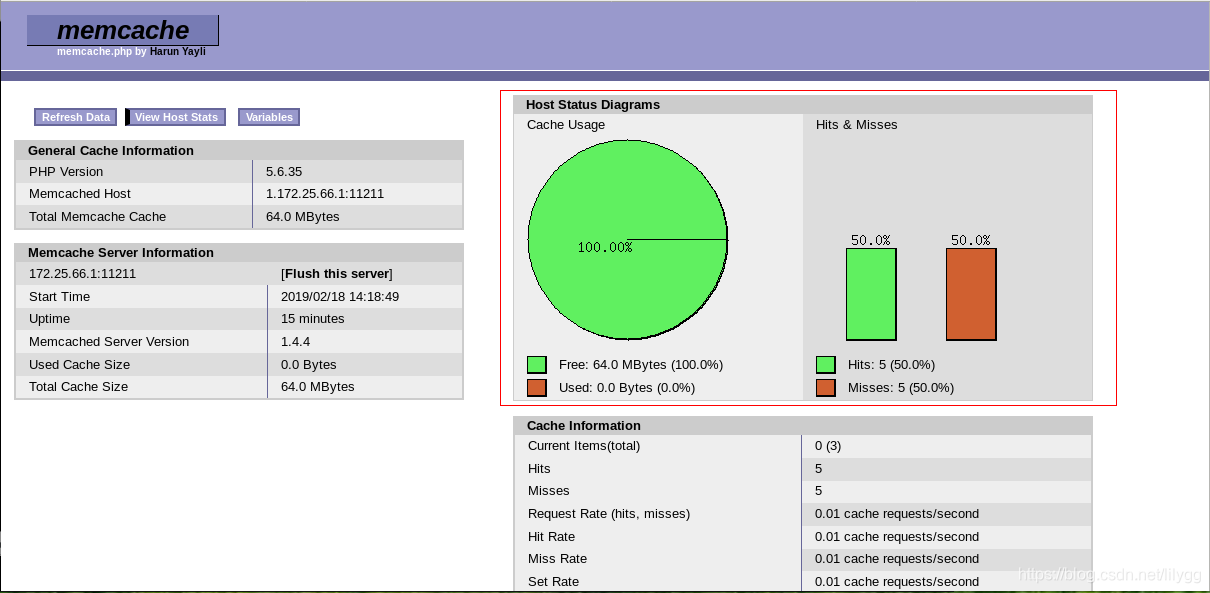The image size is (1210, 593).
Task: Select server version value 1.4.4
Action: 296,342
